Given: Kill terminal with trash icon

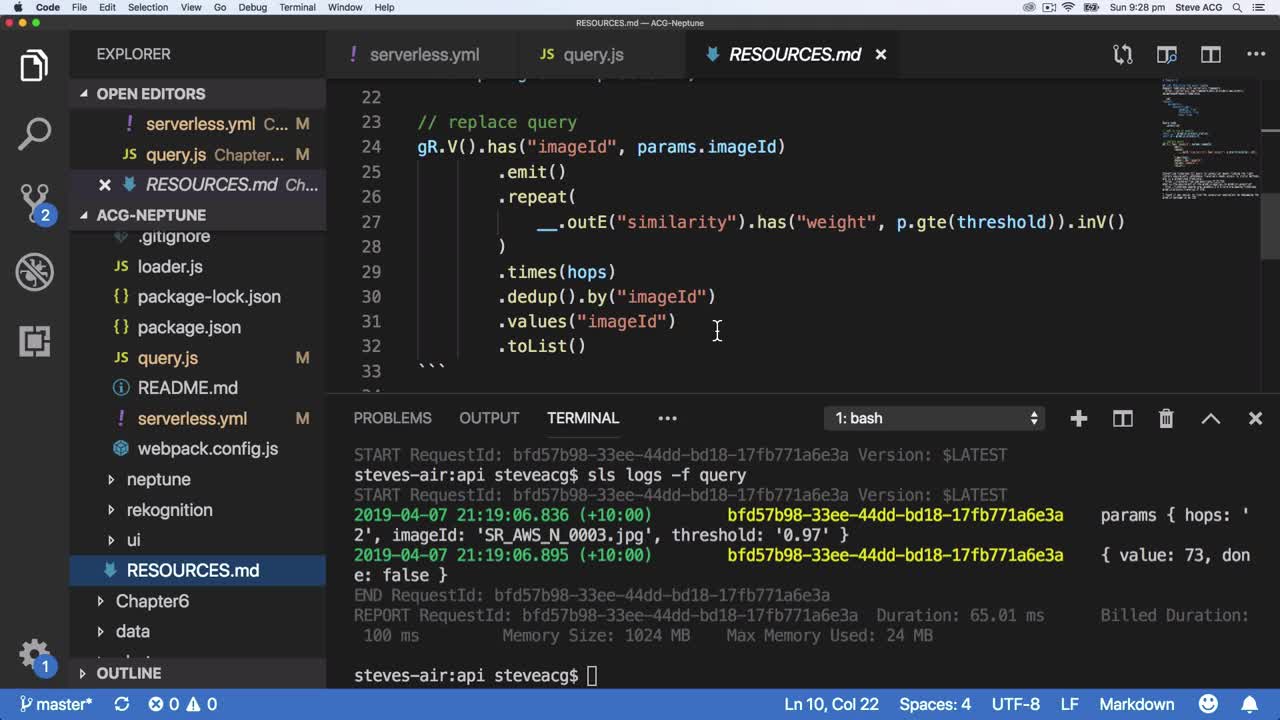Looking at the screenshot, I should tap(1166, 418).
